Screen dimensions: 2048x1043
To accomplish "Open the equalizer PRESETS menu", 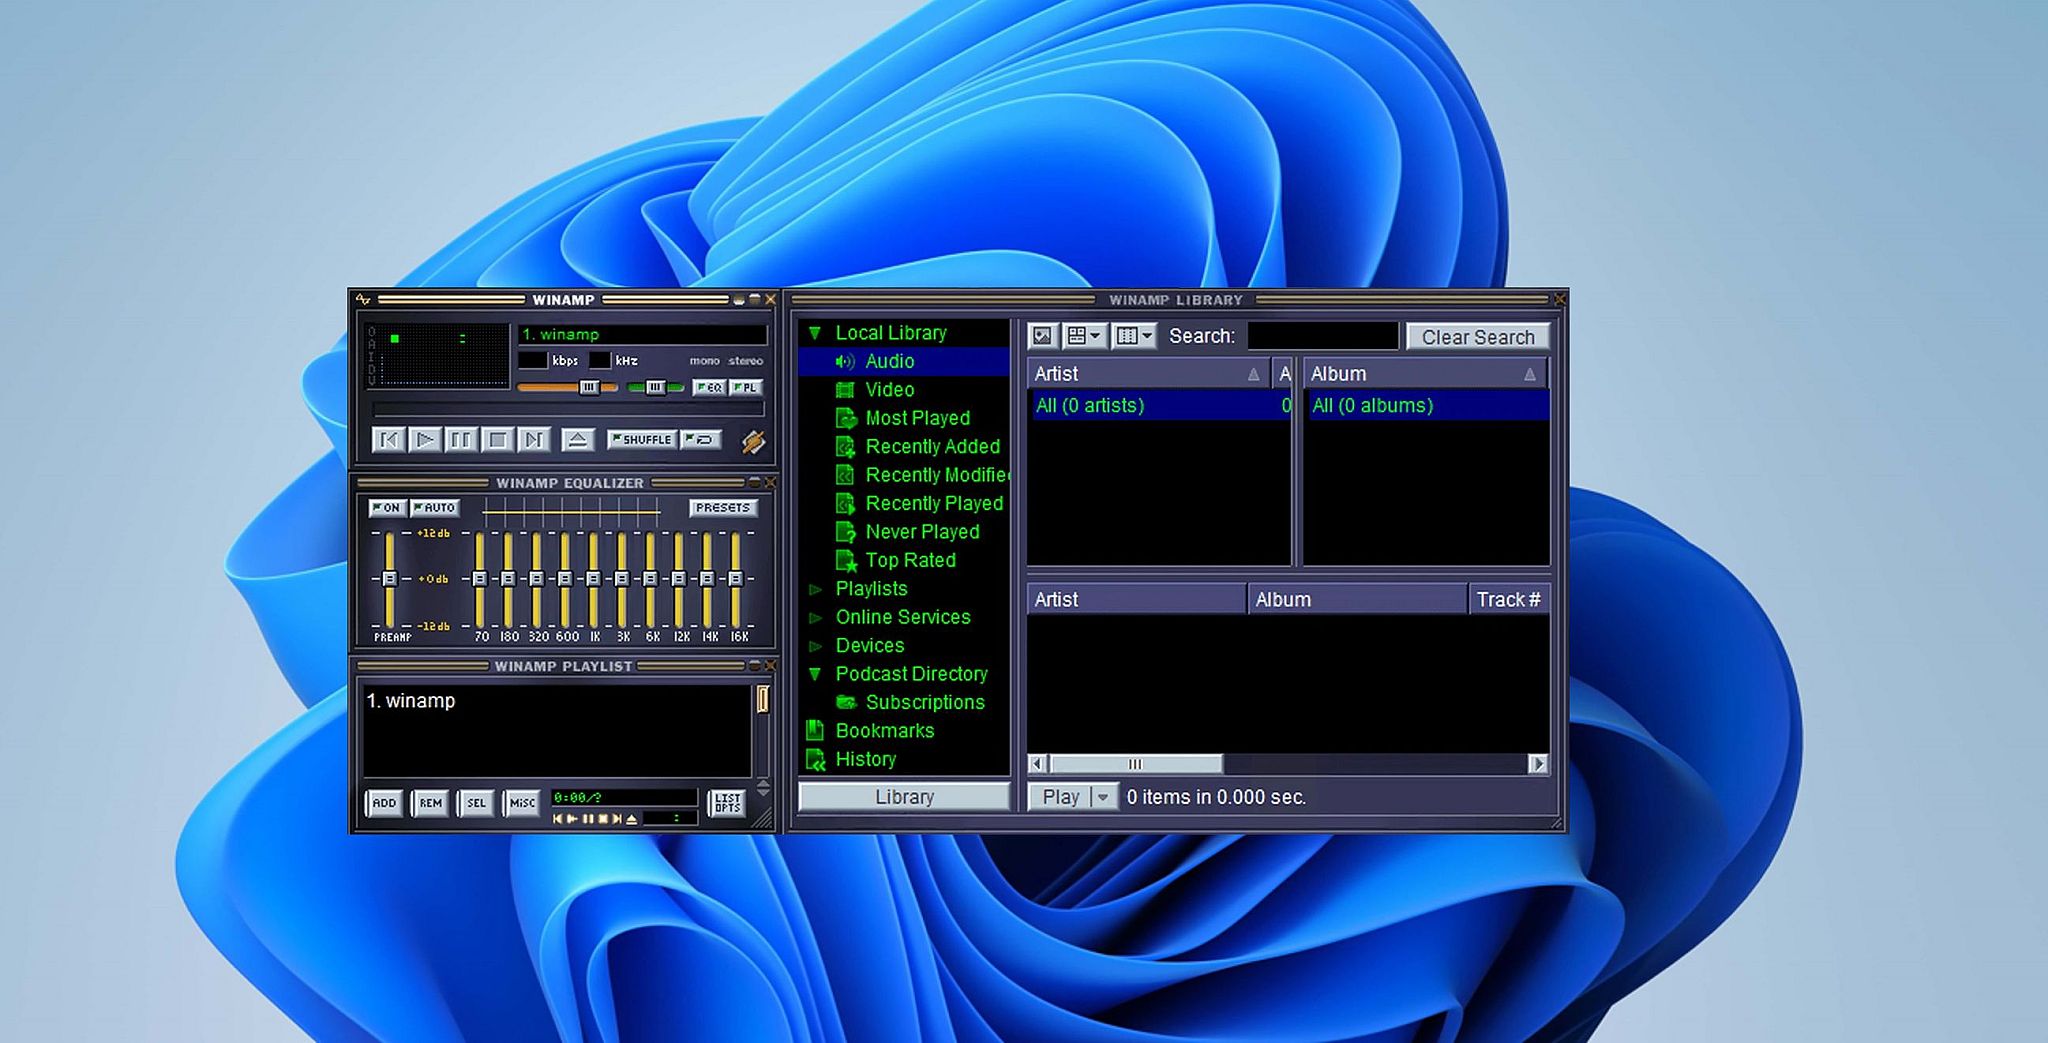I will 723,508.
